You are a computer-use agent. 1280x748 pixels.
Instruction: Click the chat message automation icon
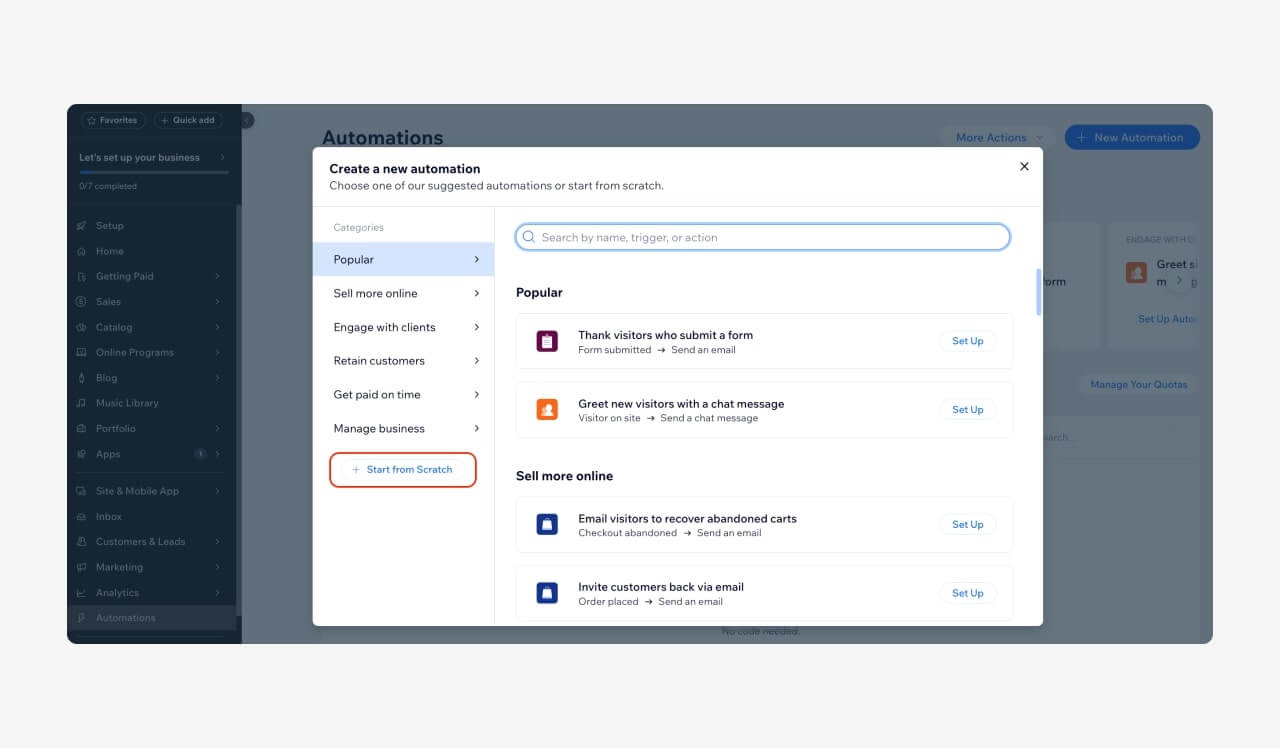click(x=546, y=409)
